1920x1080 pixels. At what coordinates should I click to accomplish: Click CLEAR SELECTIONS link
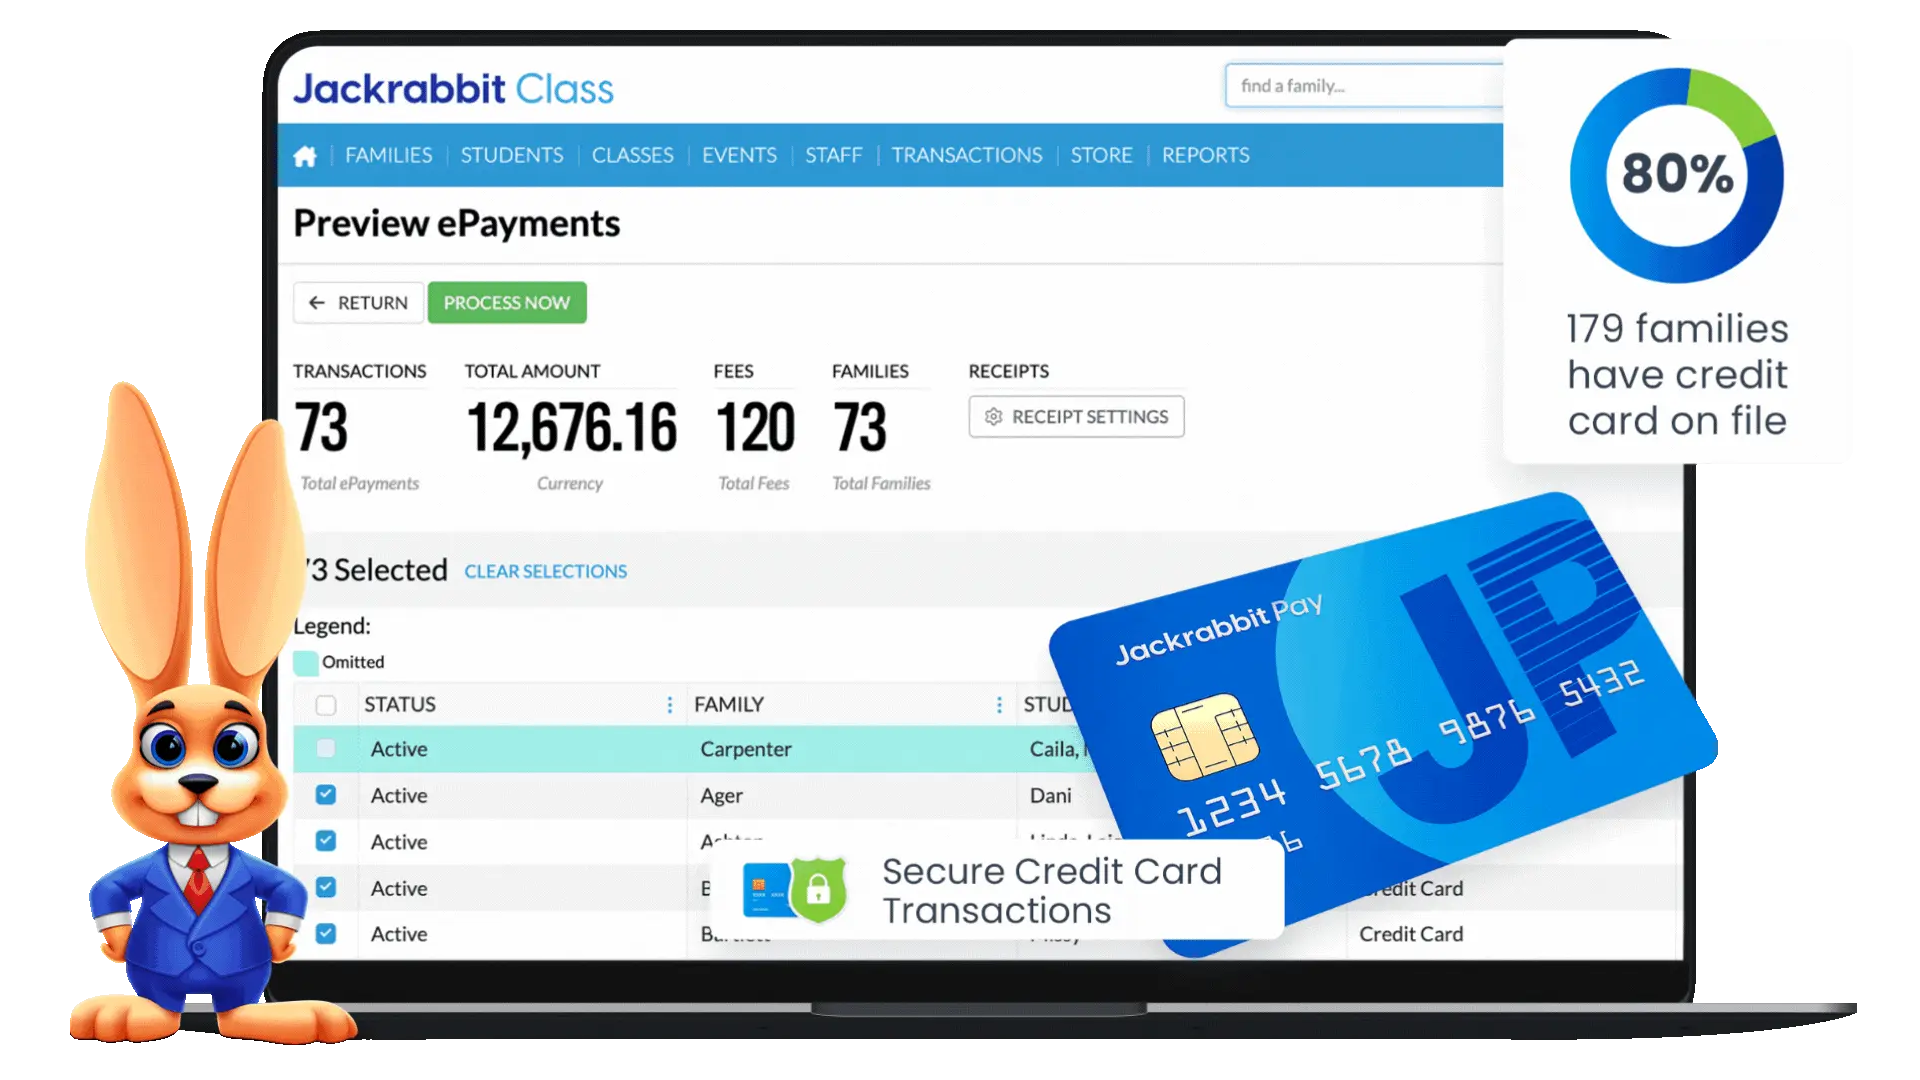tap(545, 570)
